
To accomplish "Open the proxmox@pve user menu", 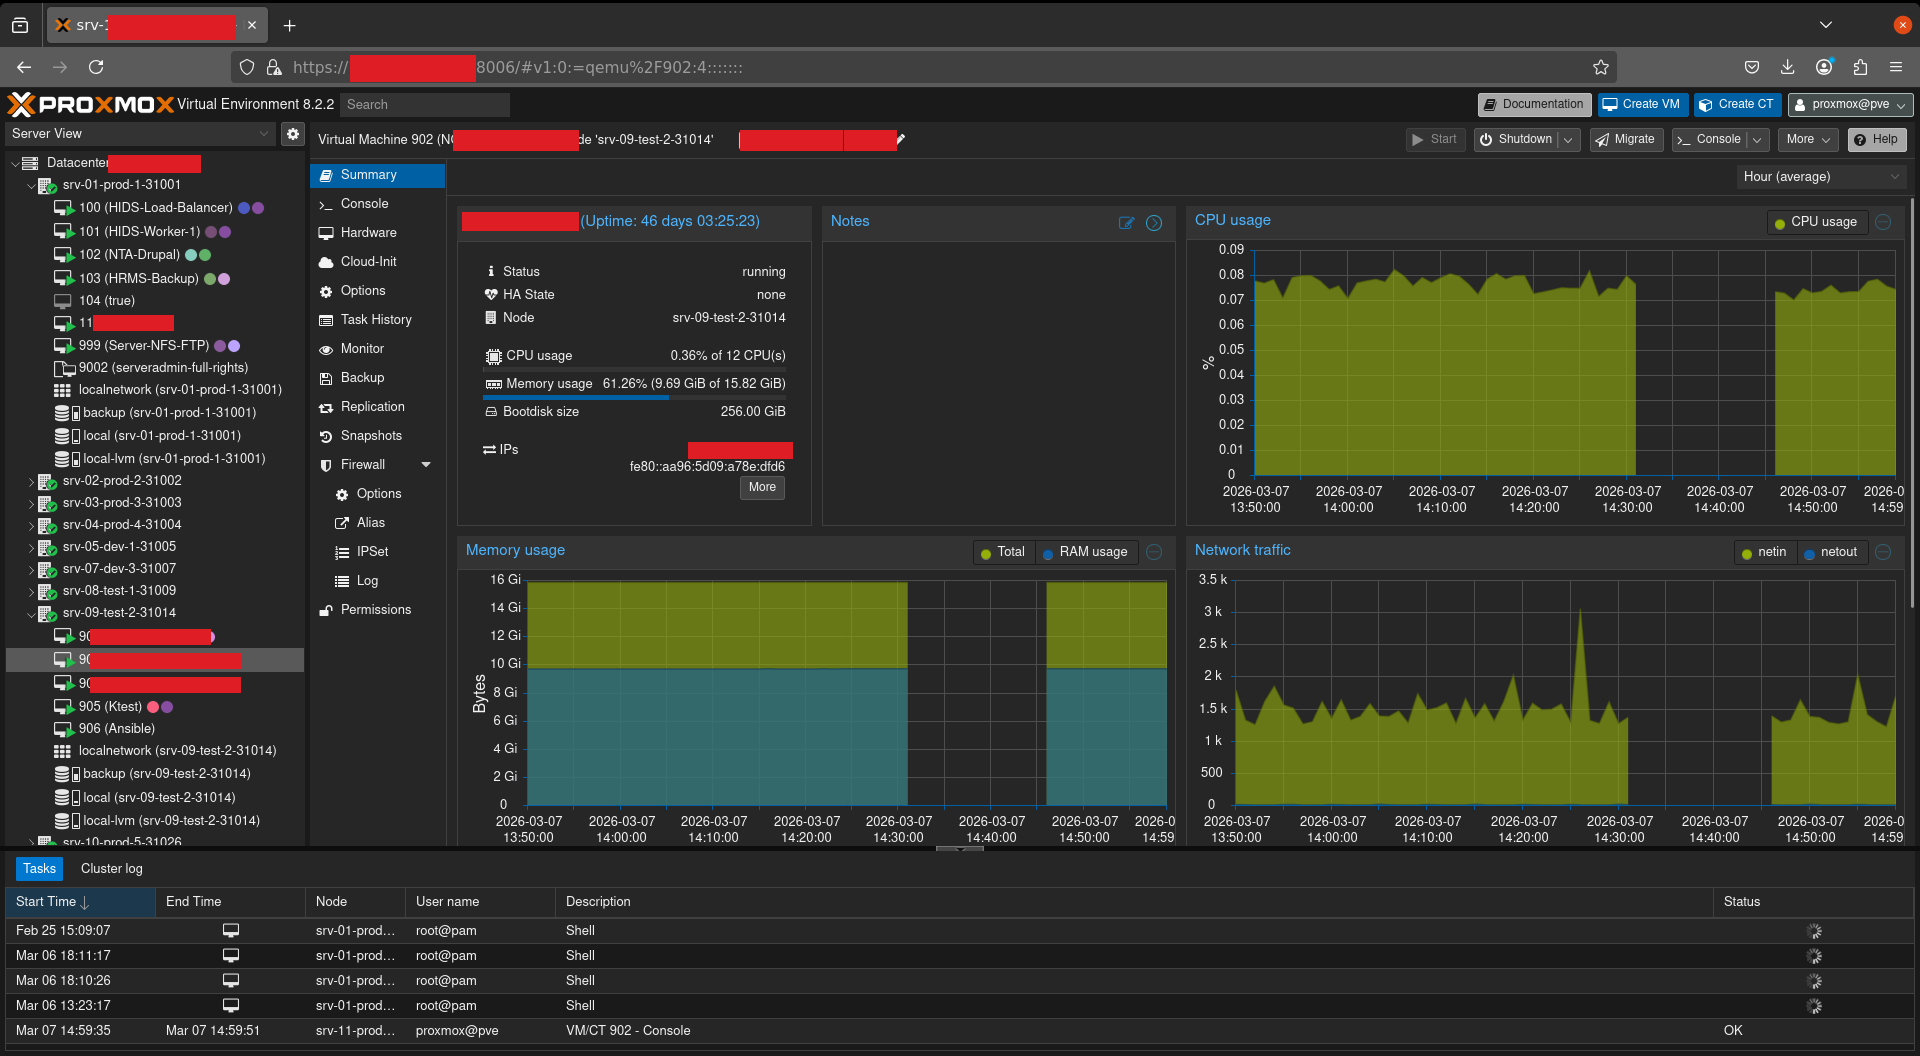I will pos(1850,104).
